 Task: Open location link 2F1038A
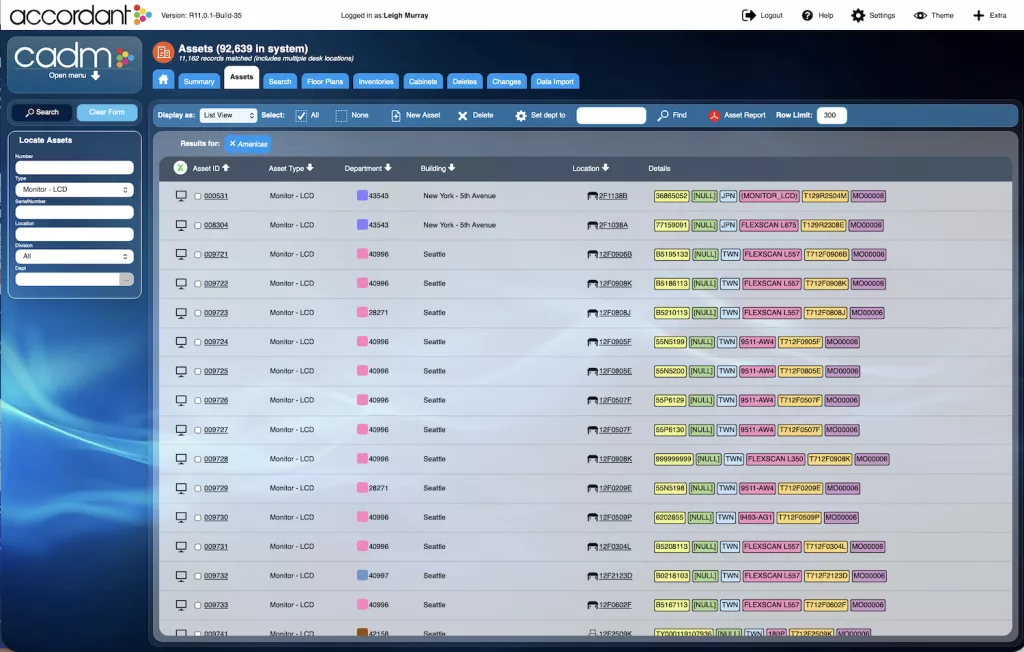613,225
